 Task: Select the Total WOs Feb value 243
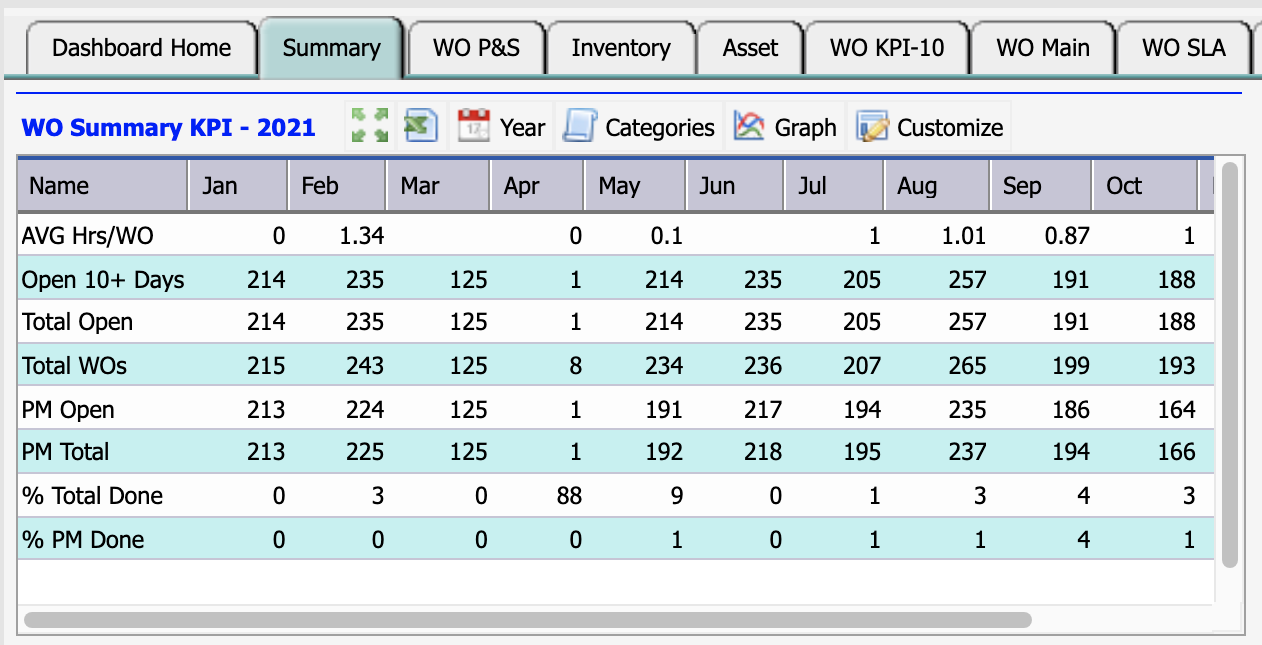[x=364, y=366]
